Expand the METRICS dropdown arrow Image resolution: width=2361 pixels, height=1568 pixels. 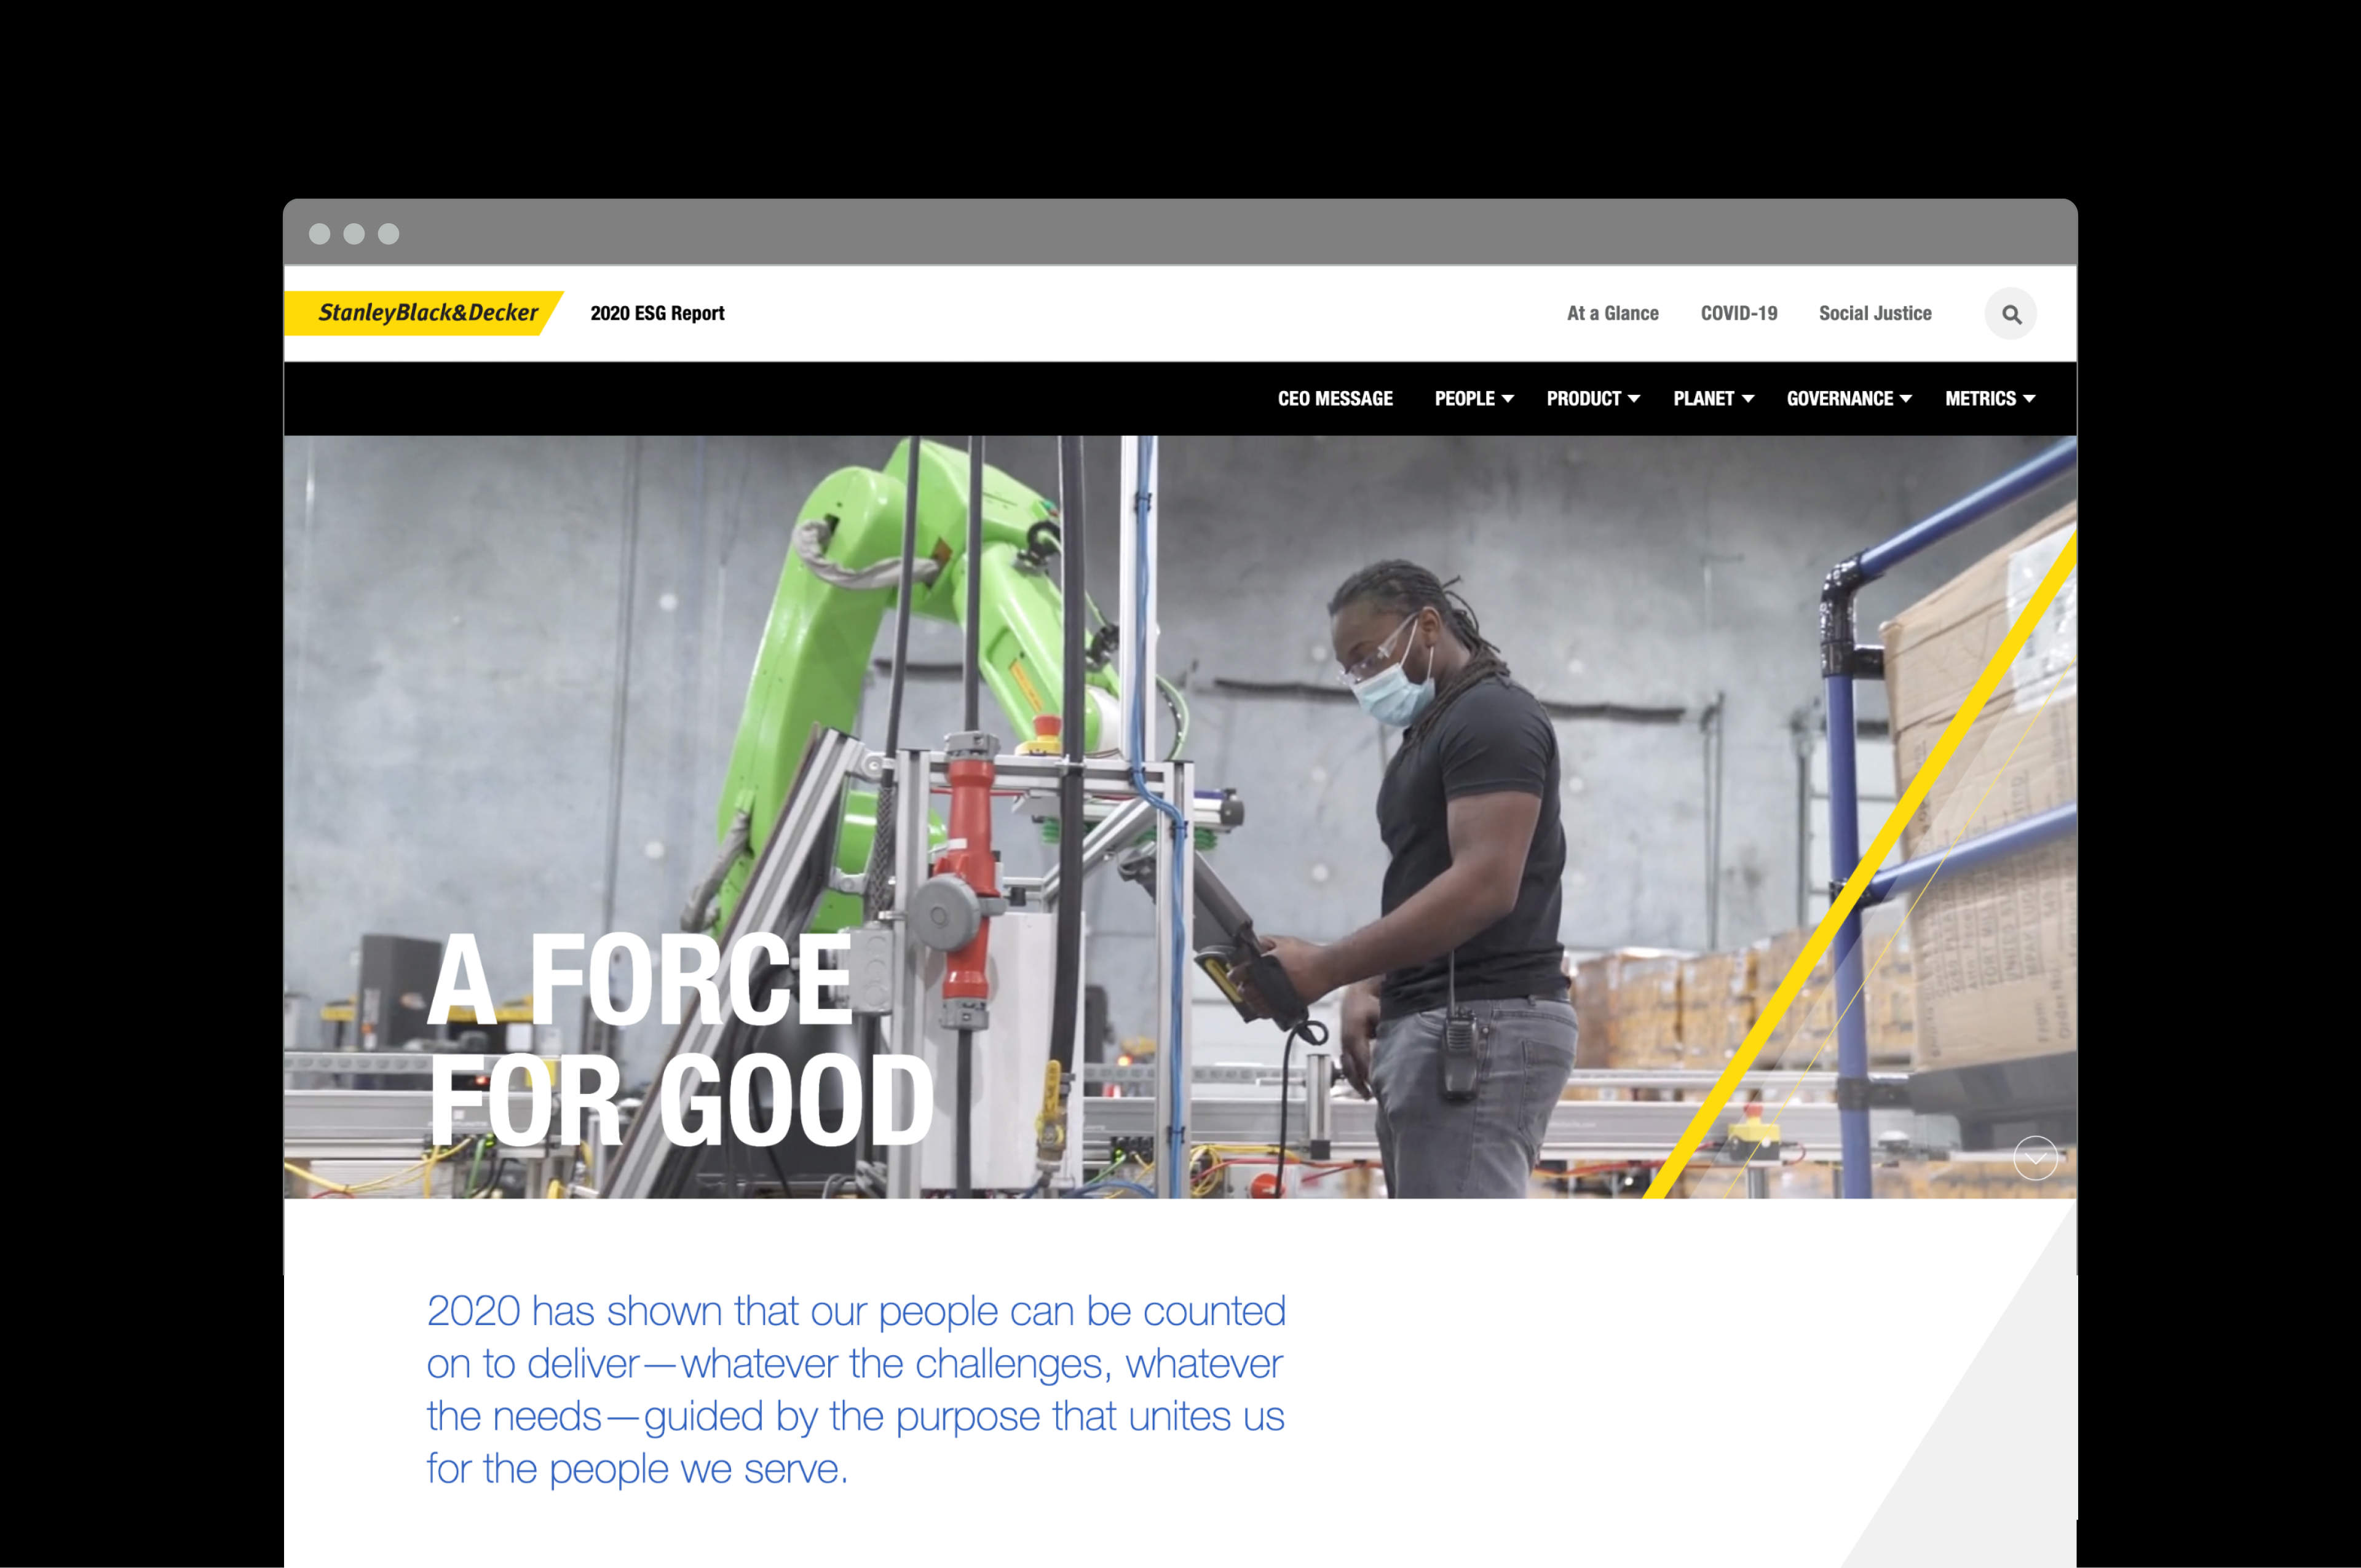pyautogui.click(x=2029, y=399)
